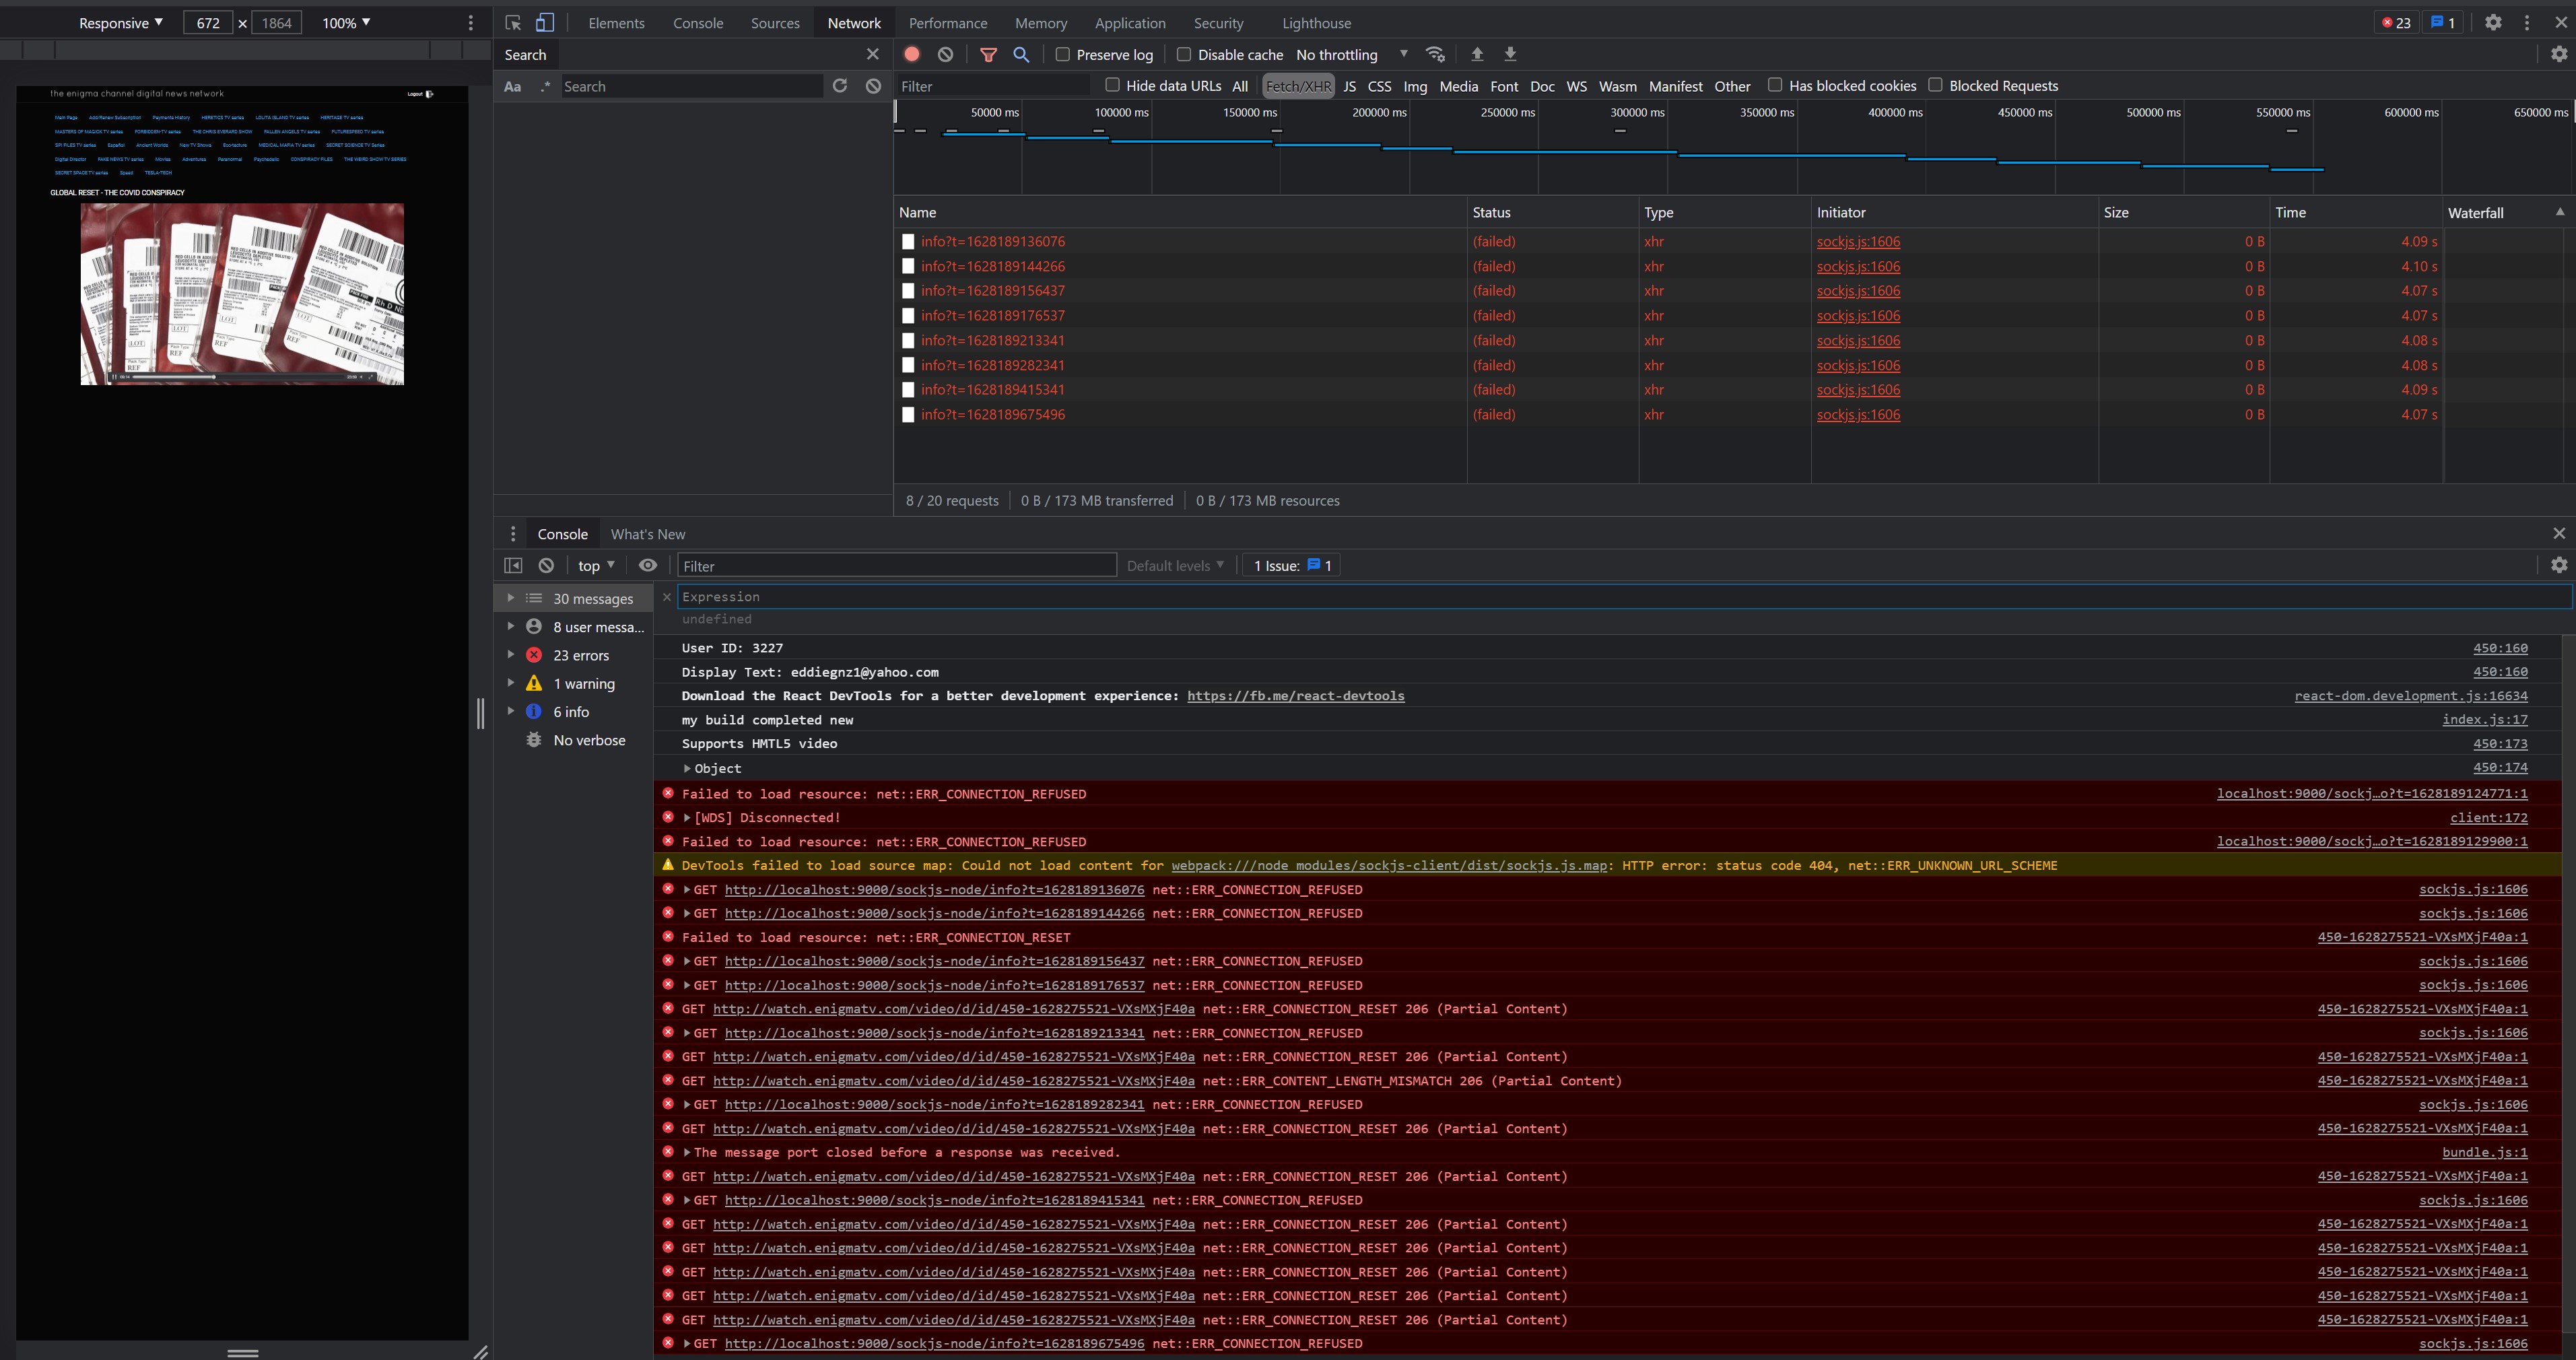Screen dimensions: 2576x1360
Task: Open the react-devtools fb.me link
Action: pos(1295,696)
